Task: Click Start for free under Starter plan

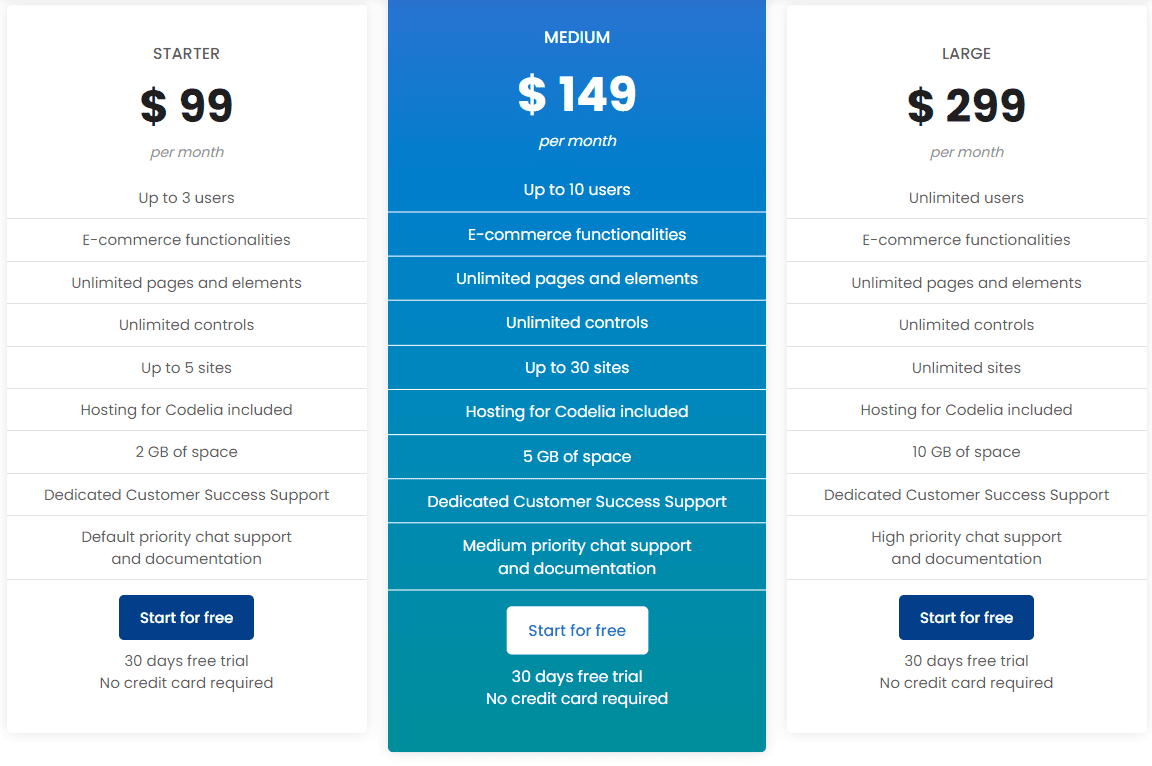Action: [x=186, y=618]
